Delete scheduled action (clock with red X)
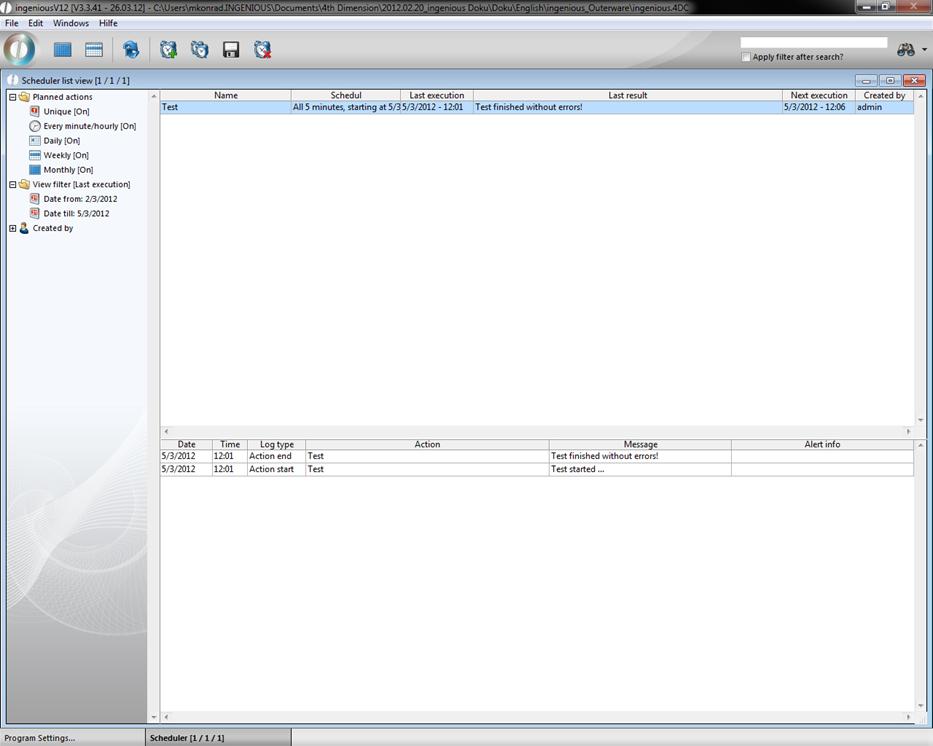Screen dimensions: 933x746 262,50
